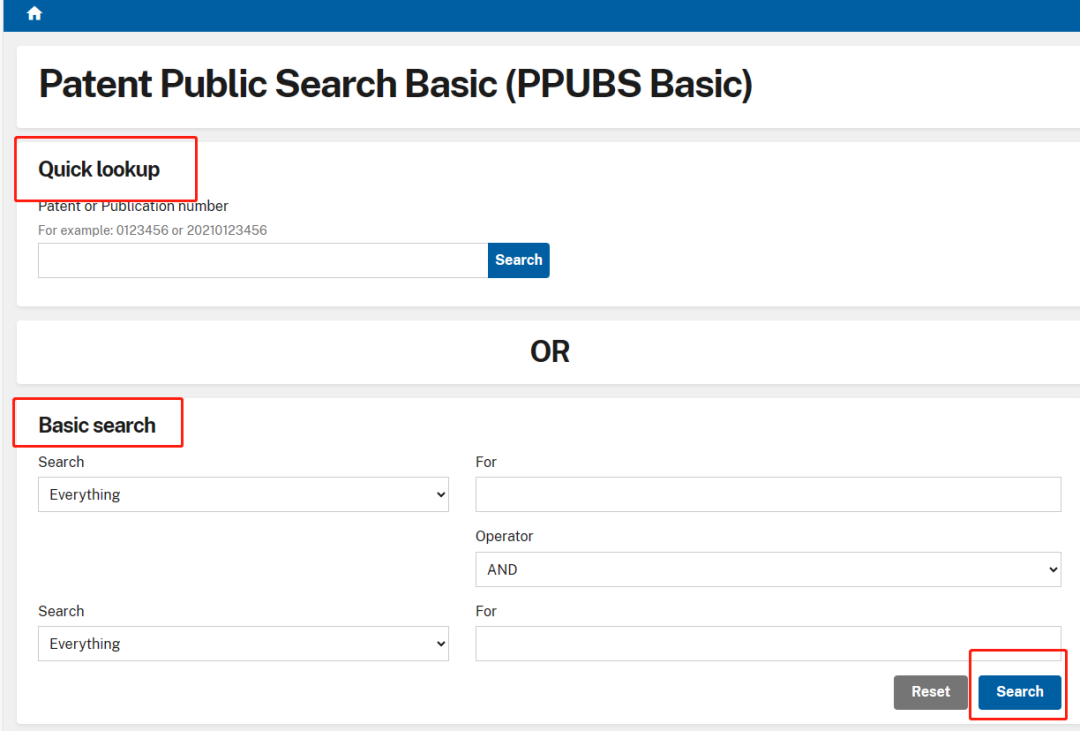The image size is (1080, 731).
Task: Click the first 'For' text field
Action: 768,495
